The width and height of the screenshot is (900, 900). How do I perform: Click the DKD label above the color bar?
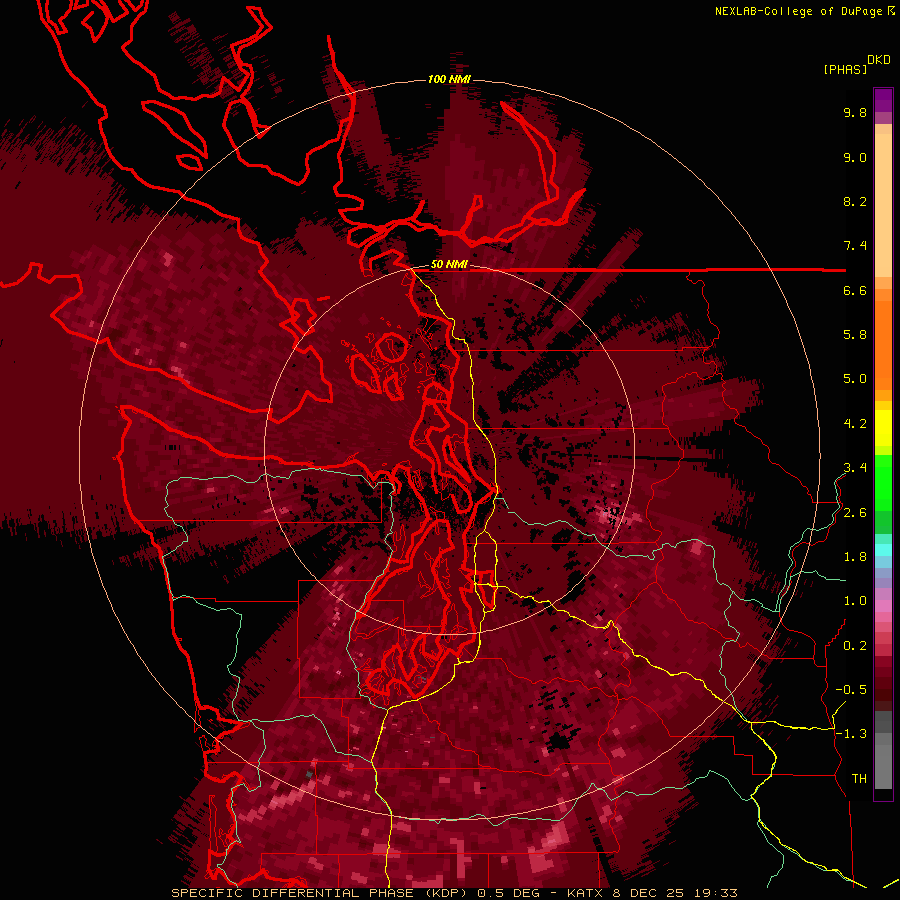pyautogui.click(x=878, y=60)
